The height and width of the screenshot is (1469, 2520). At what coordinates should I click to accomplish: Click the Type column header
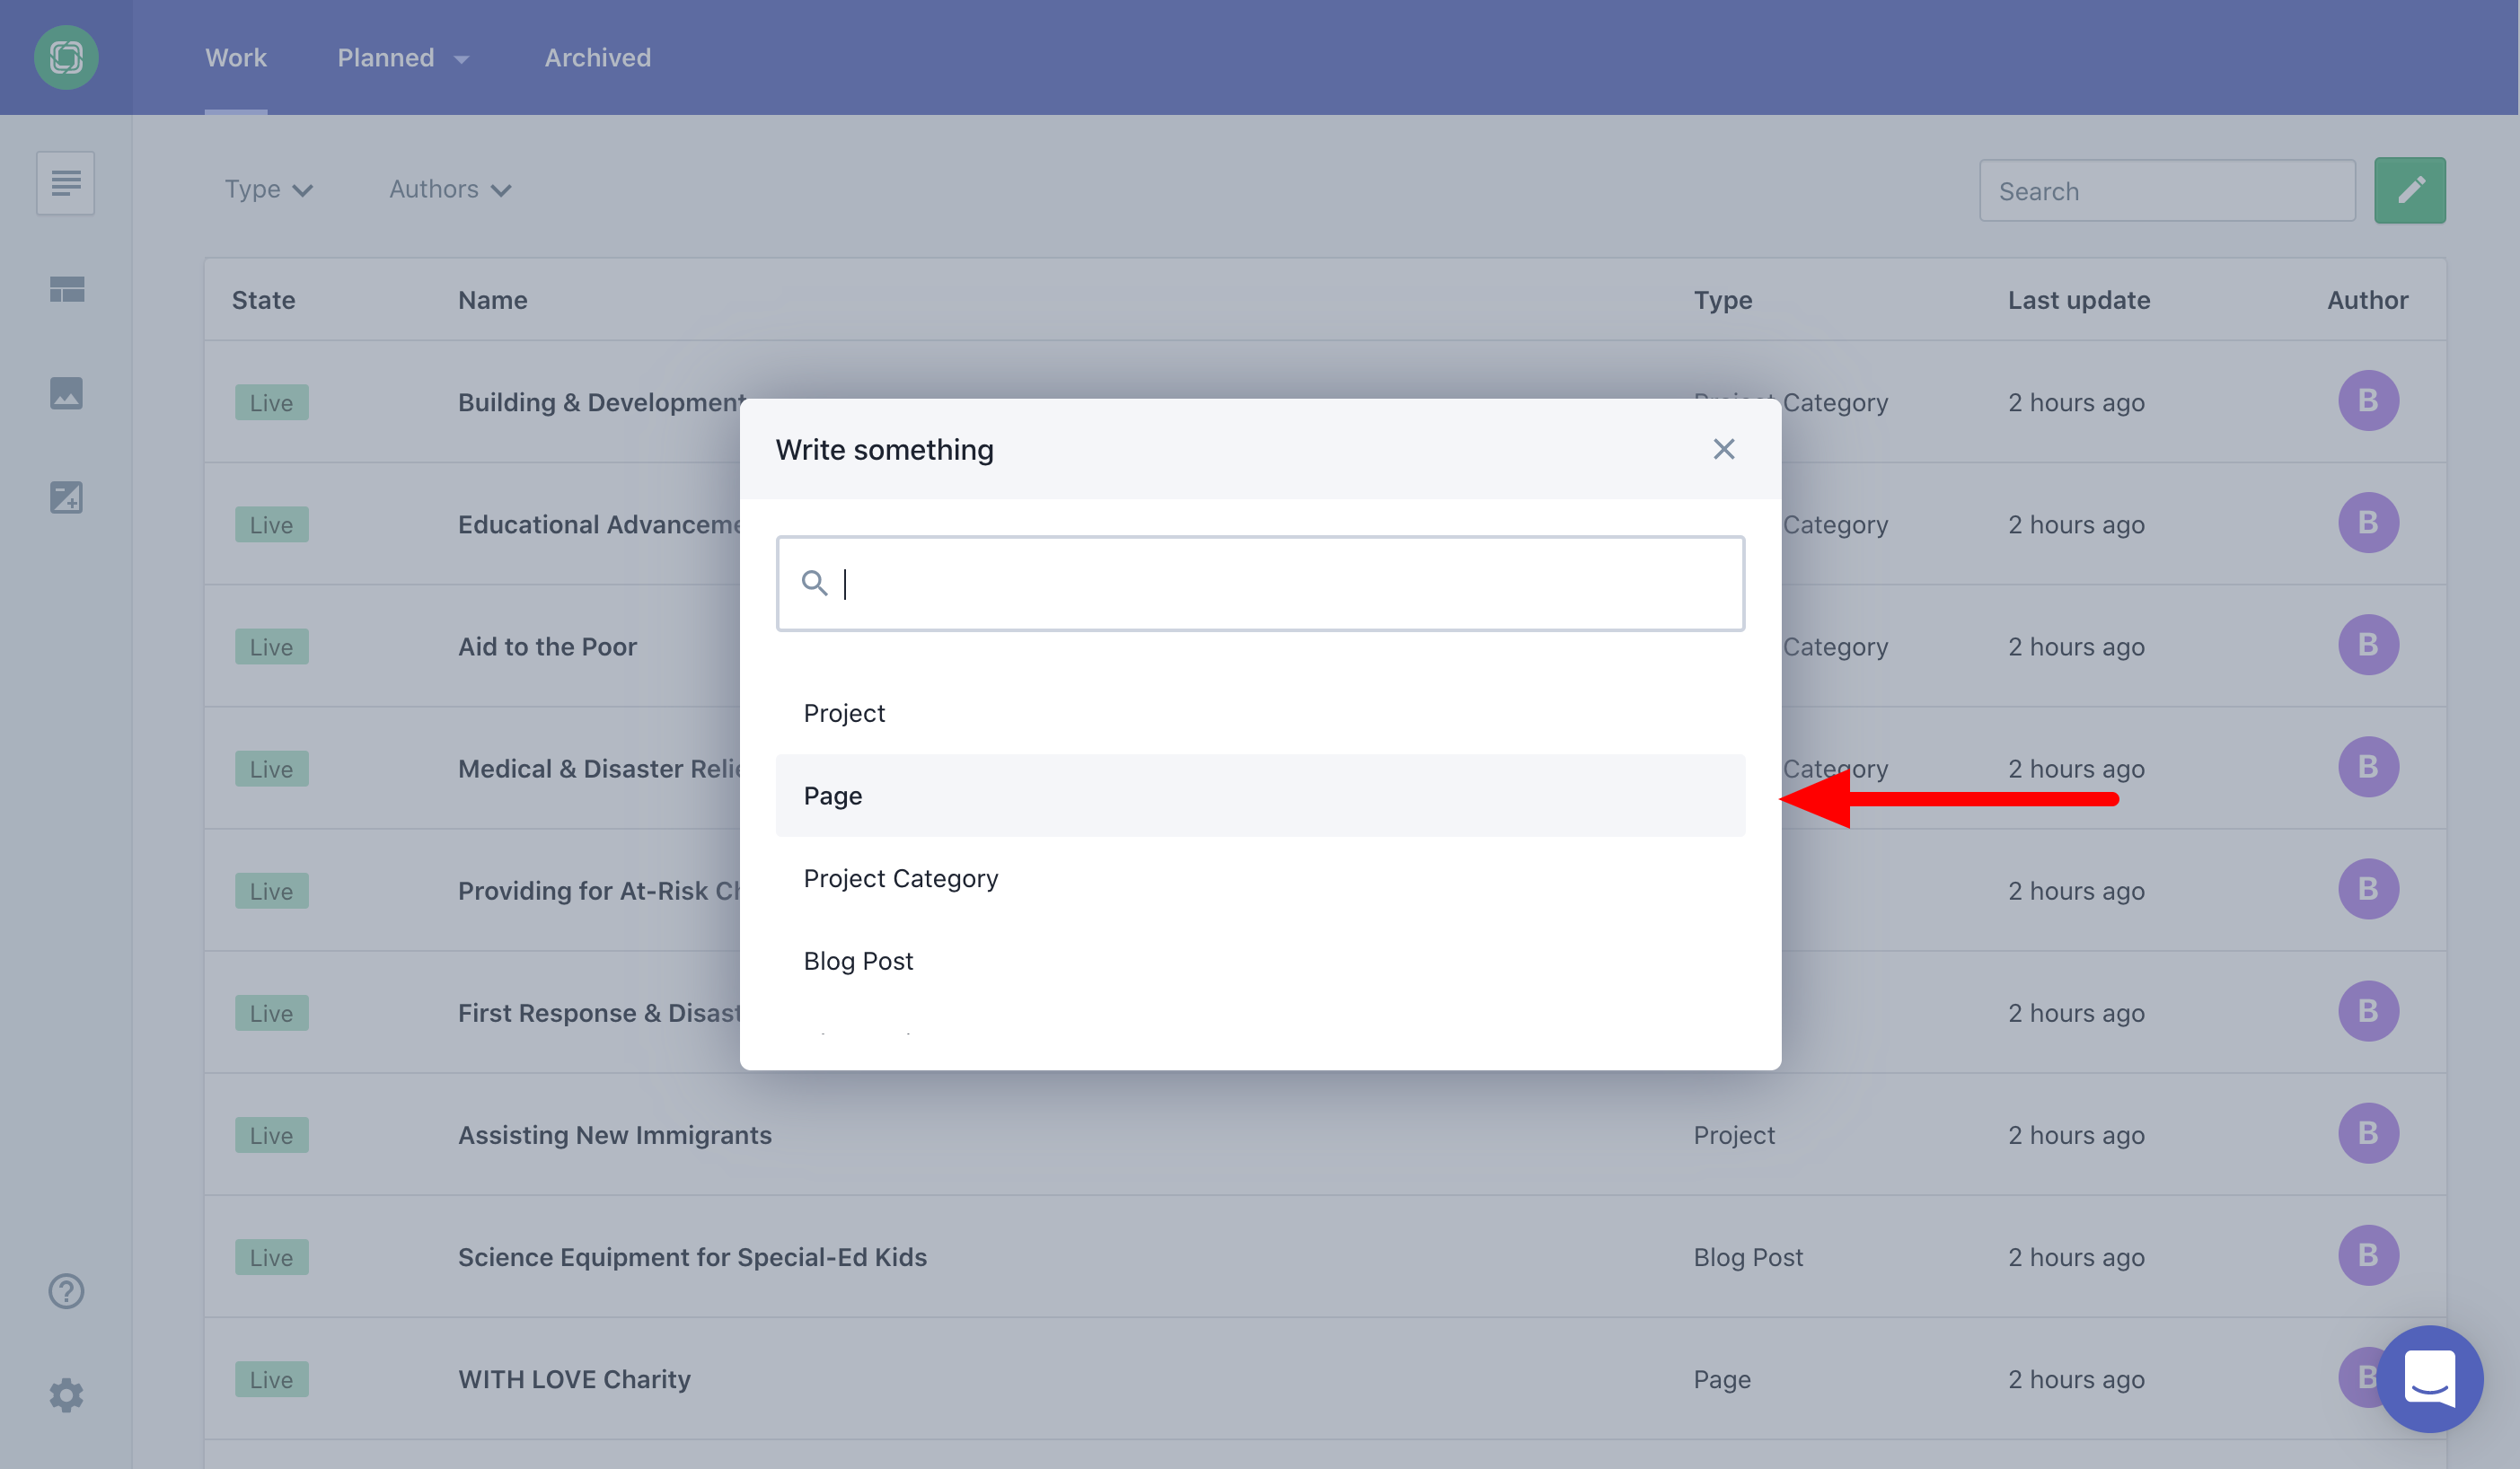point(1722,300)
